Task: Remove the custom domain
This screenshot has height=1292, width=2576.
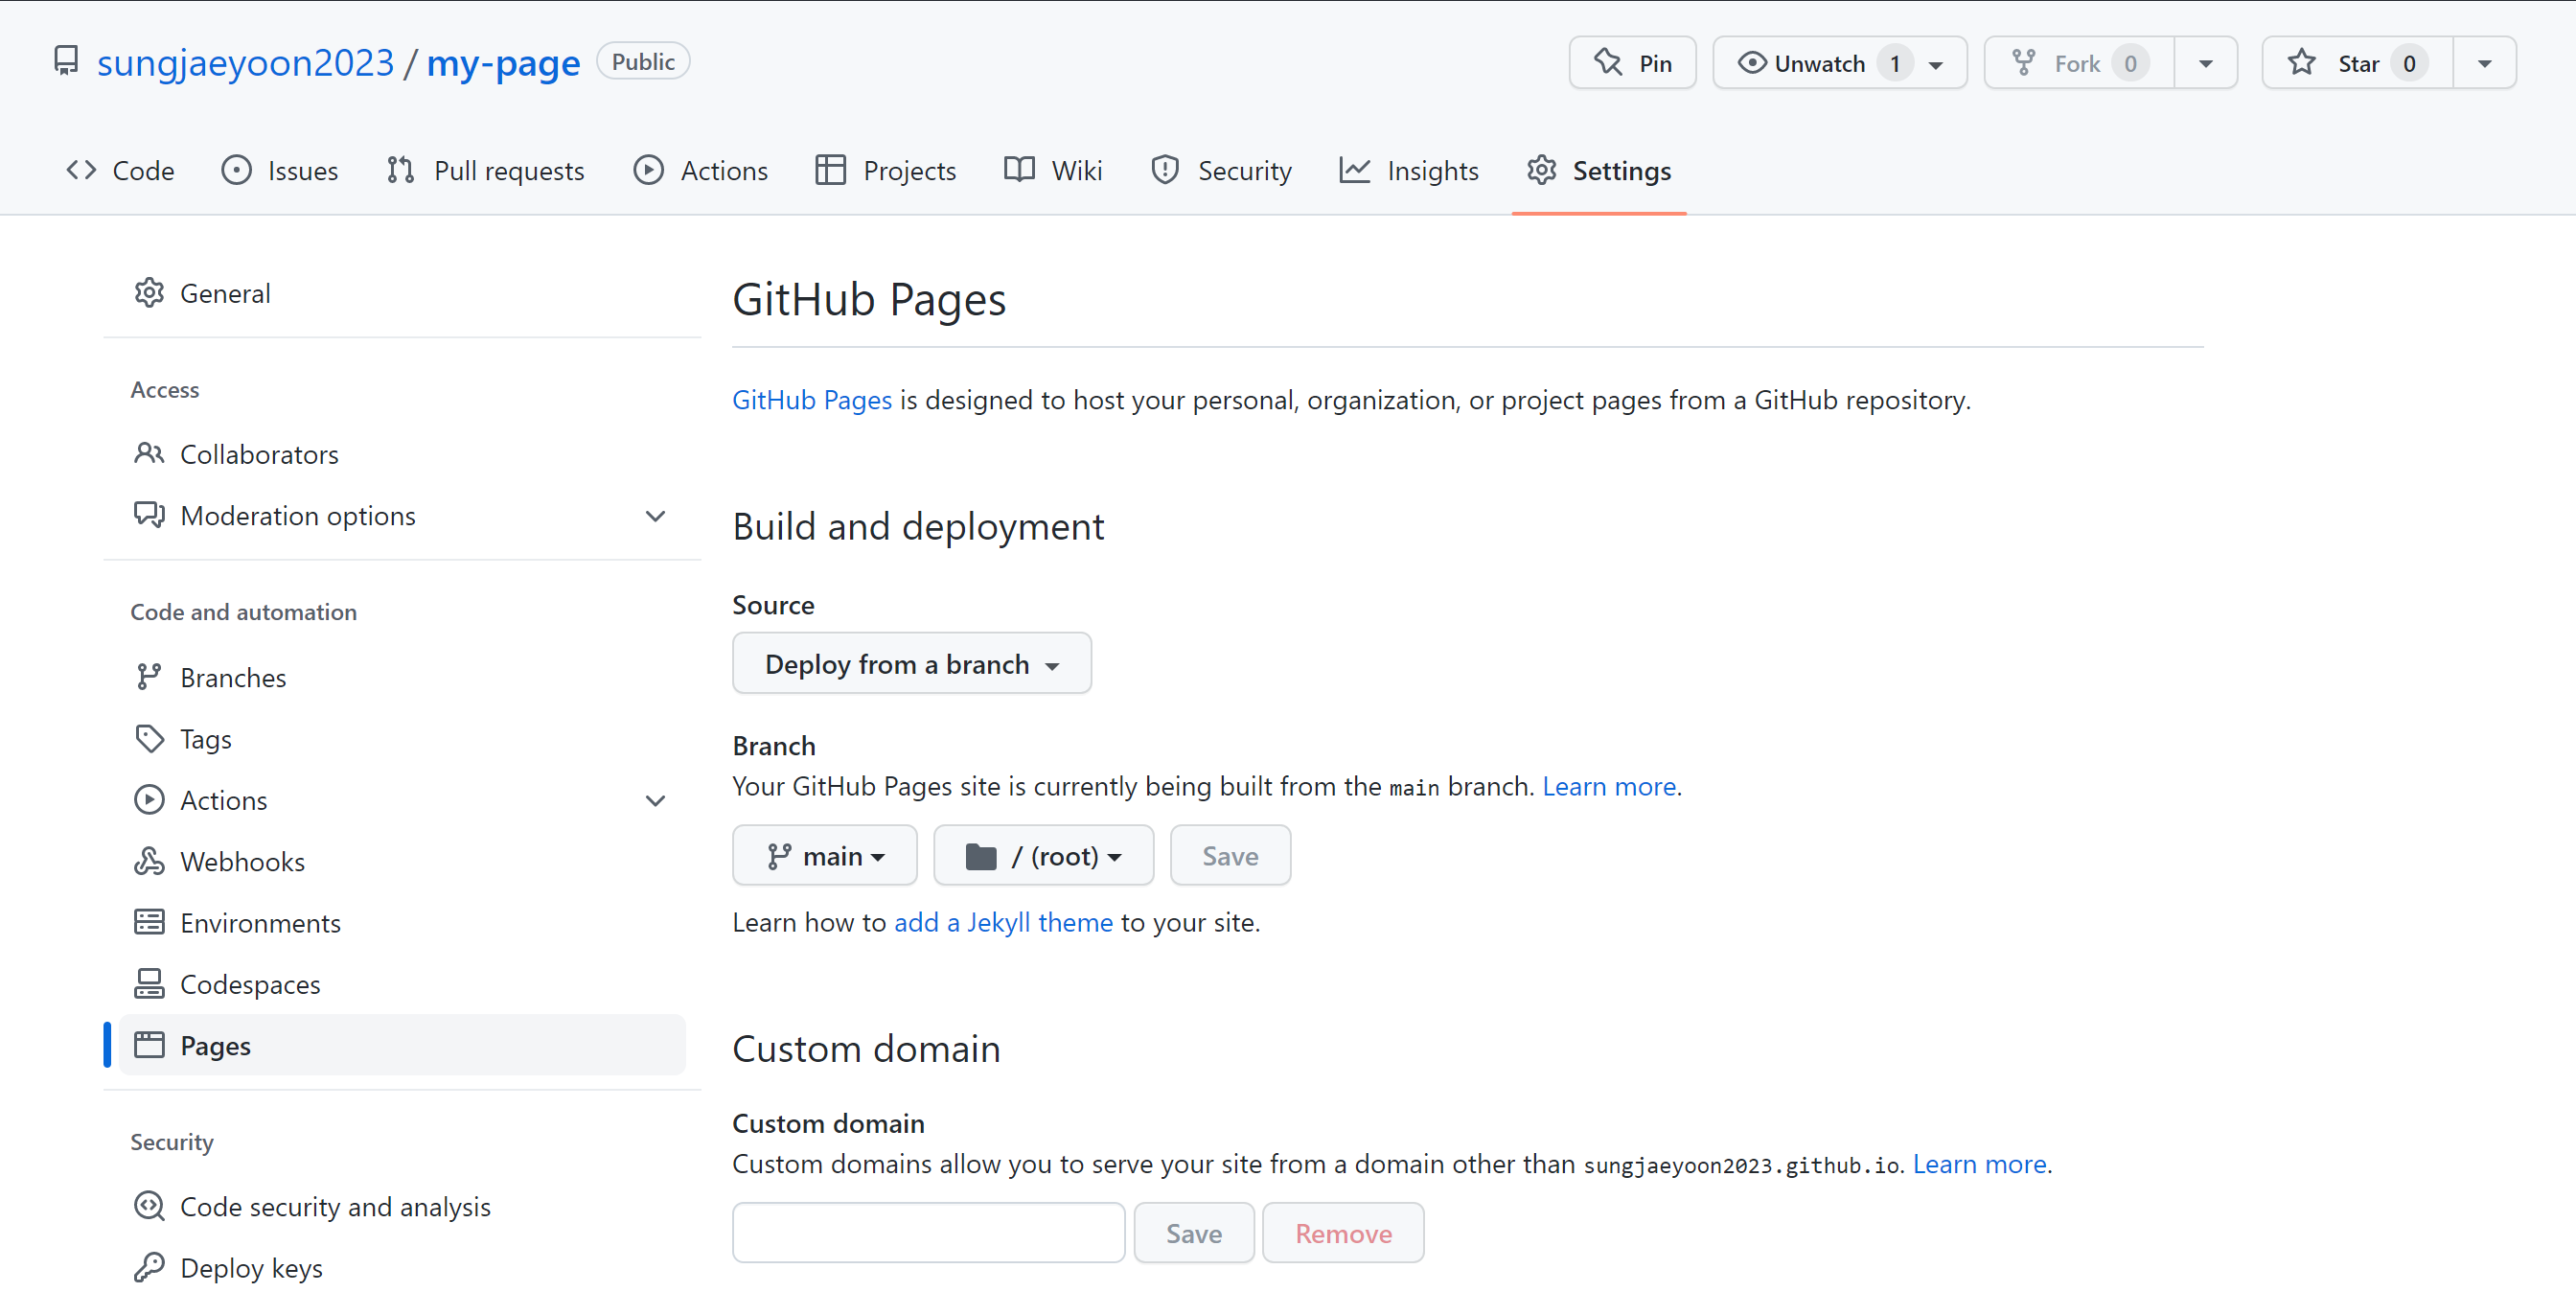Action: tap(1343, 1233)
